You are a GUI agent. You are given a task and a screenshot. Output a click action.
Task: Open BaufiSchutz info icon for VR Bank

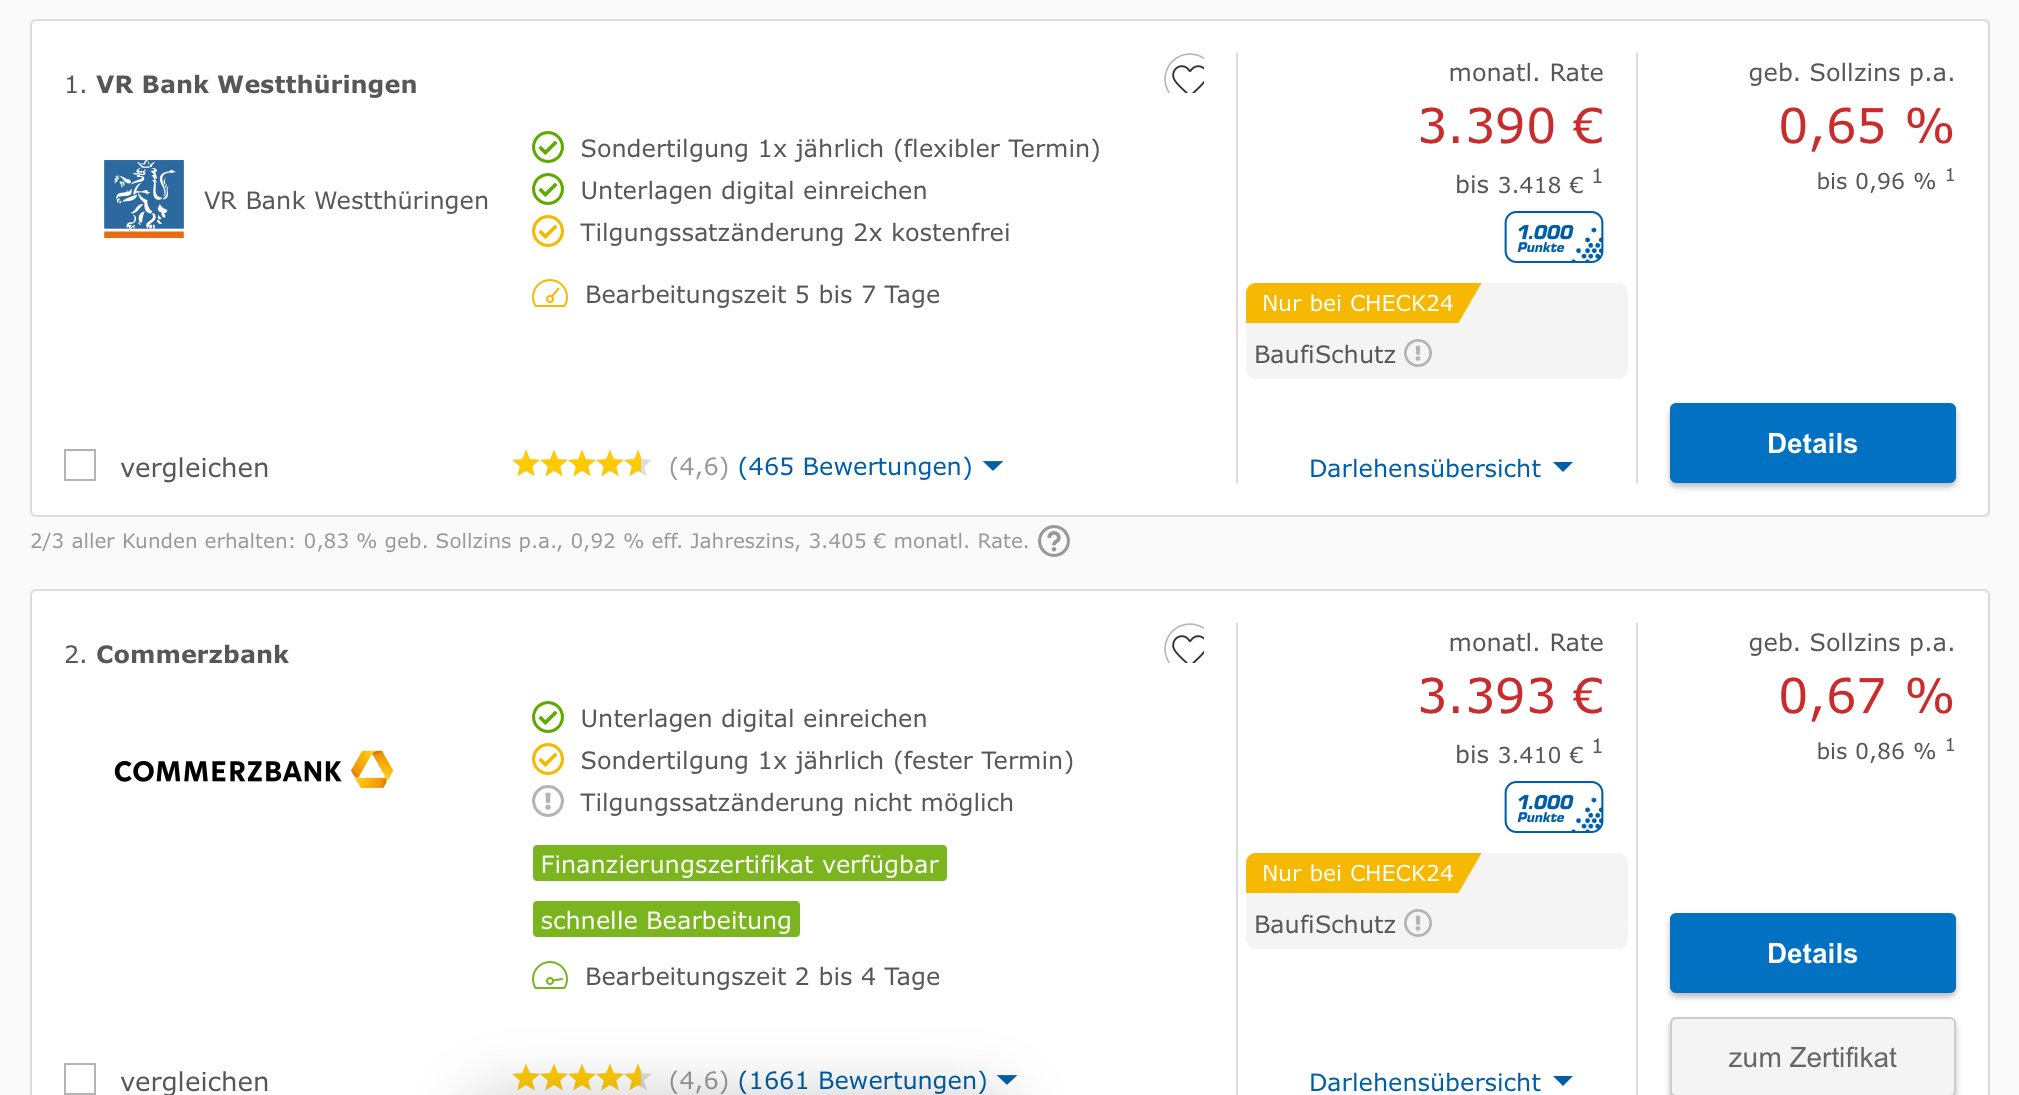(1418, 353)
